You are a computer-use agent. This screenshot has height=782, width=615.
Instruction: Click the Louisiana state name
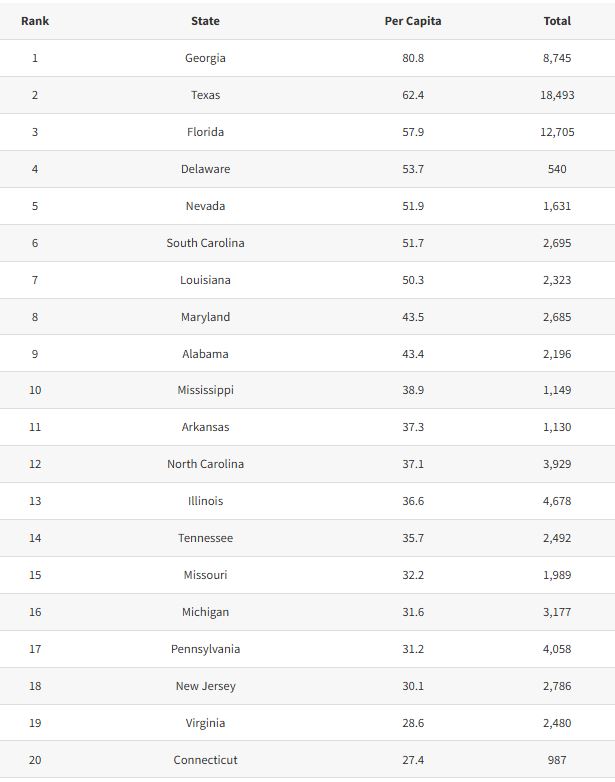pyautogui.click(x=205, y=280)
